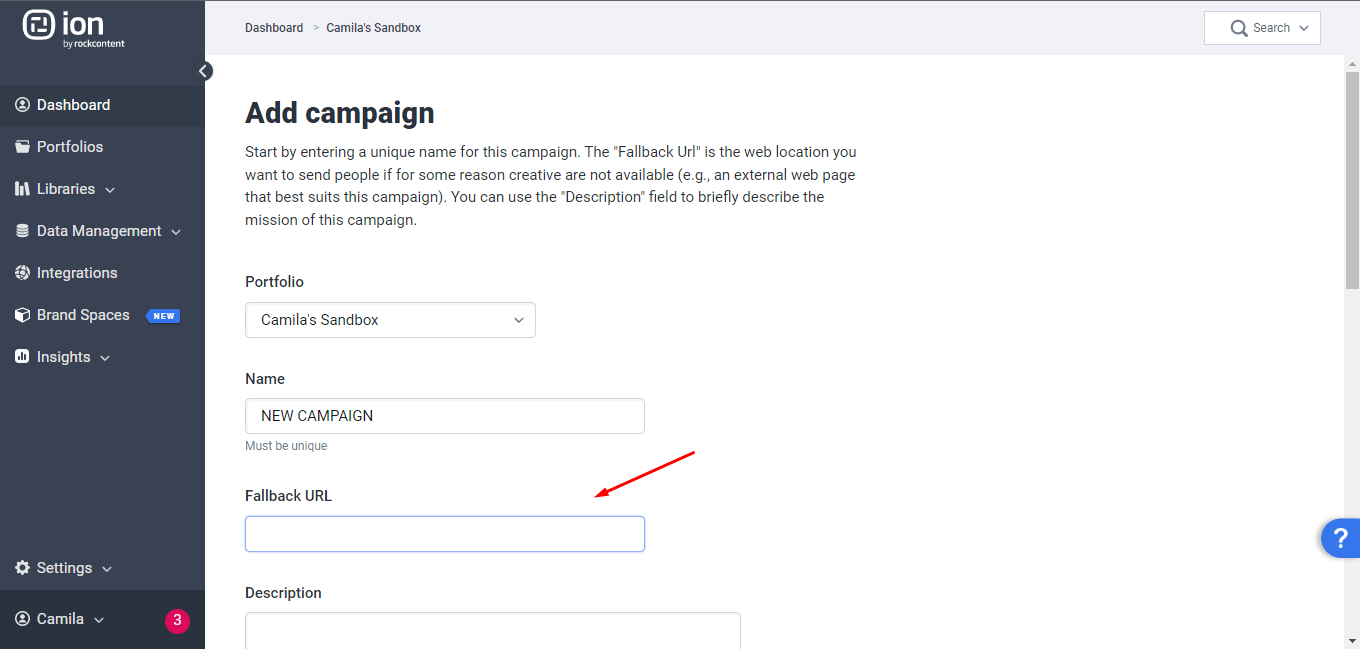Viewport: 1360px width, 649px height.
Task: Click the Insights chart icon
Action: tap(22, 357)
